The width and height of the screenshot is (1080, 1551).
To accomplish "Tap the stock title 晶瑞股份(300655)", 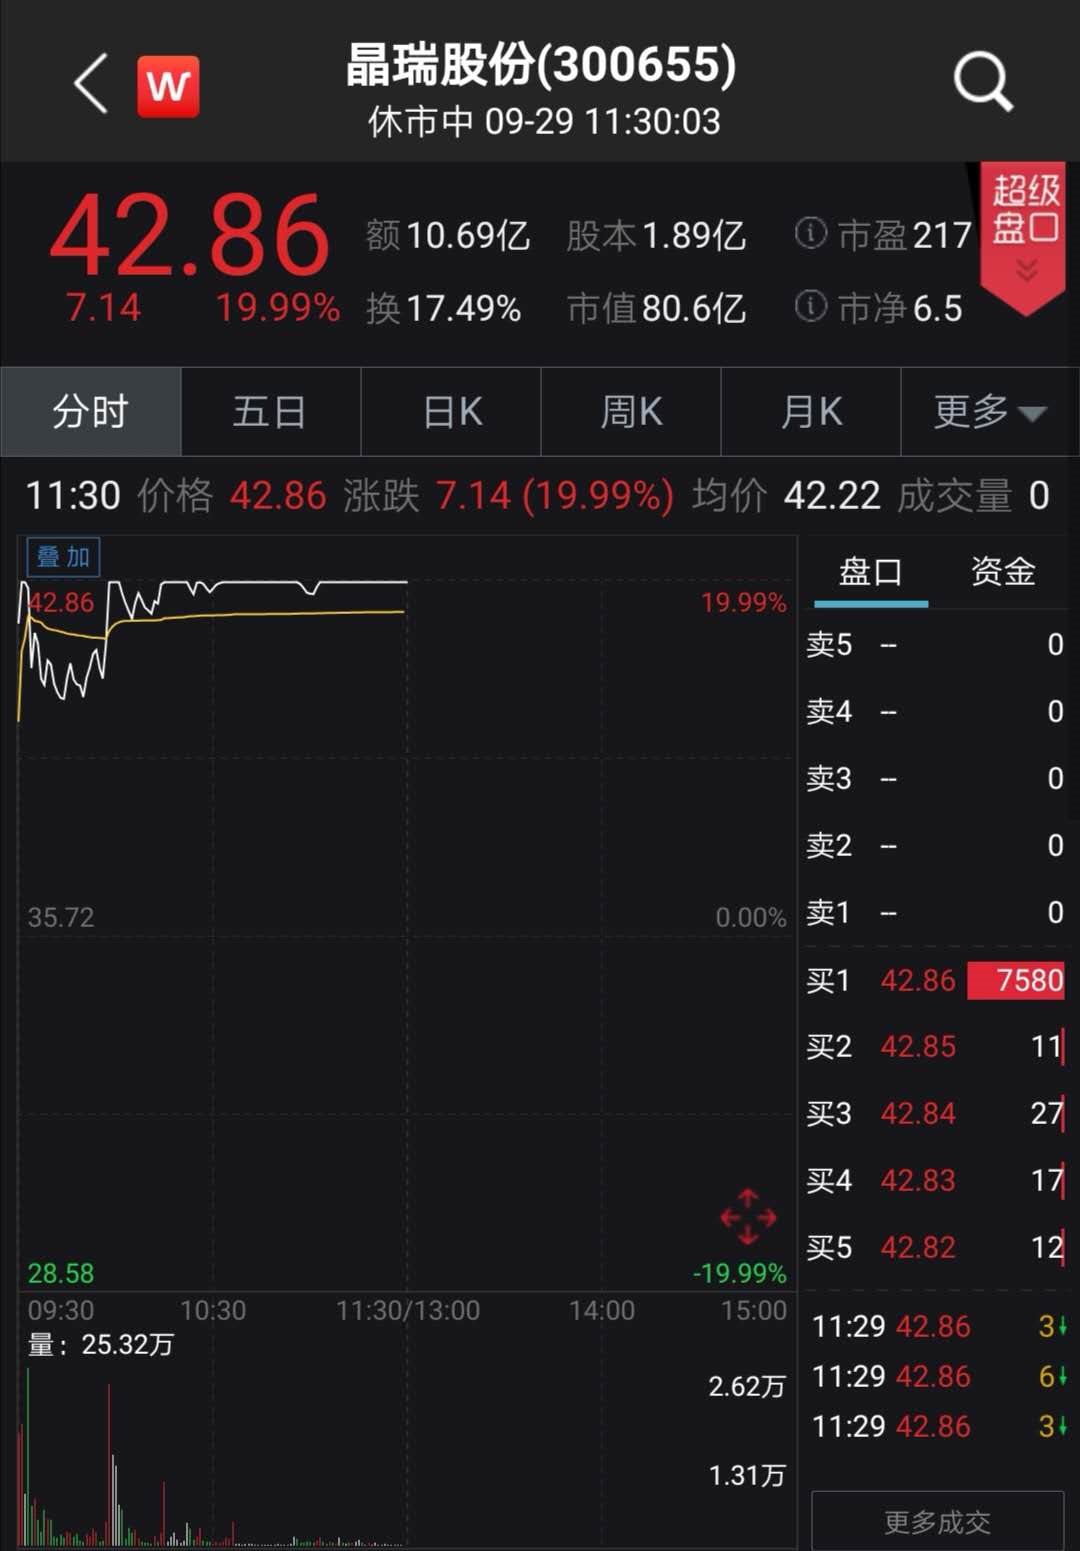I will pyautogui.click(x=541, y=65).
